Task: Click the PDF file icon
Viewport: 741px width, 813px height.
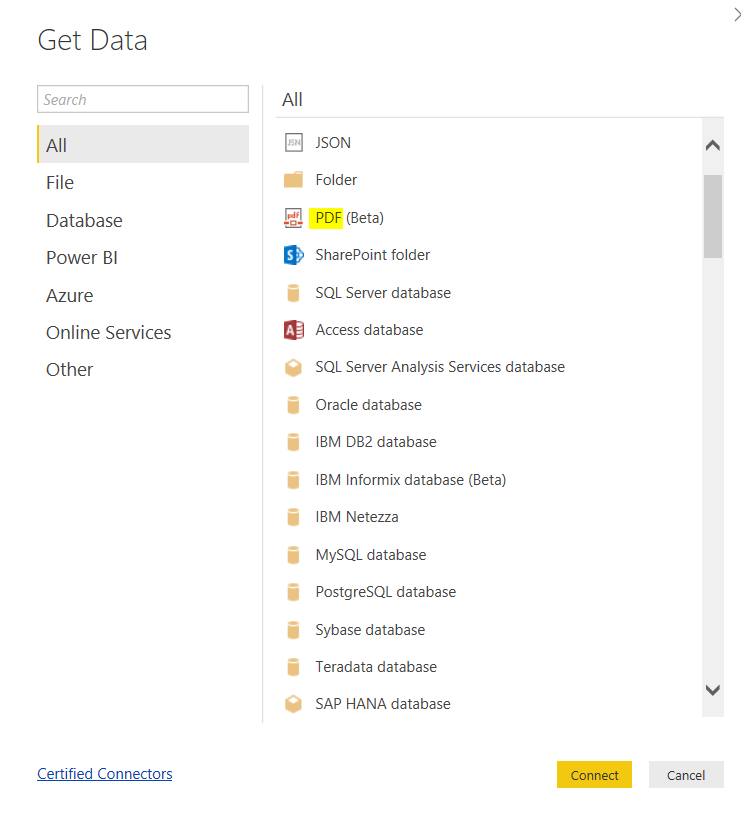Action: 293,218
